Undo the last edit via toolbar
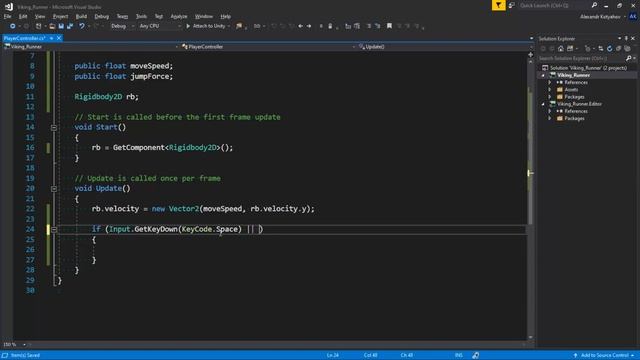The width and height of the screenshot is (640, 360). tap(82, 26)
